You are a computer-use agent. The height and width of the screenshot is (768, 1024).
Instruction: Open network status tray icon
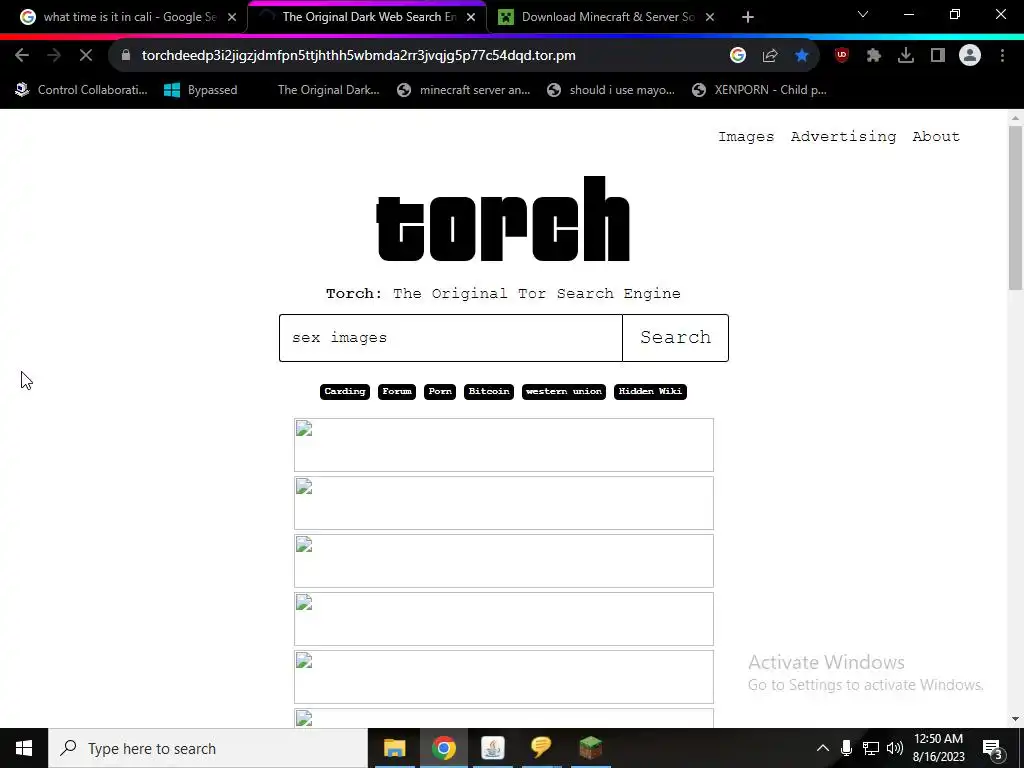point(871,748)
